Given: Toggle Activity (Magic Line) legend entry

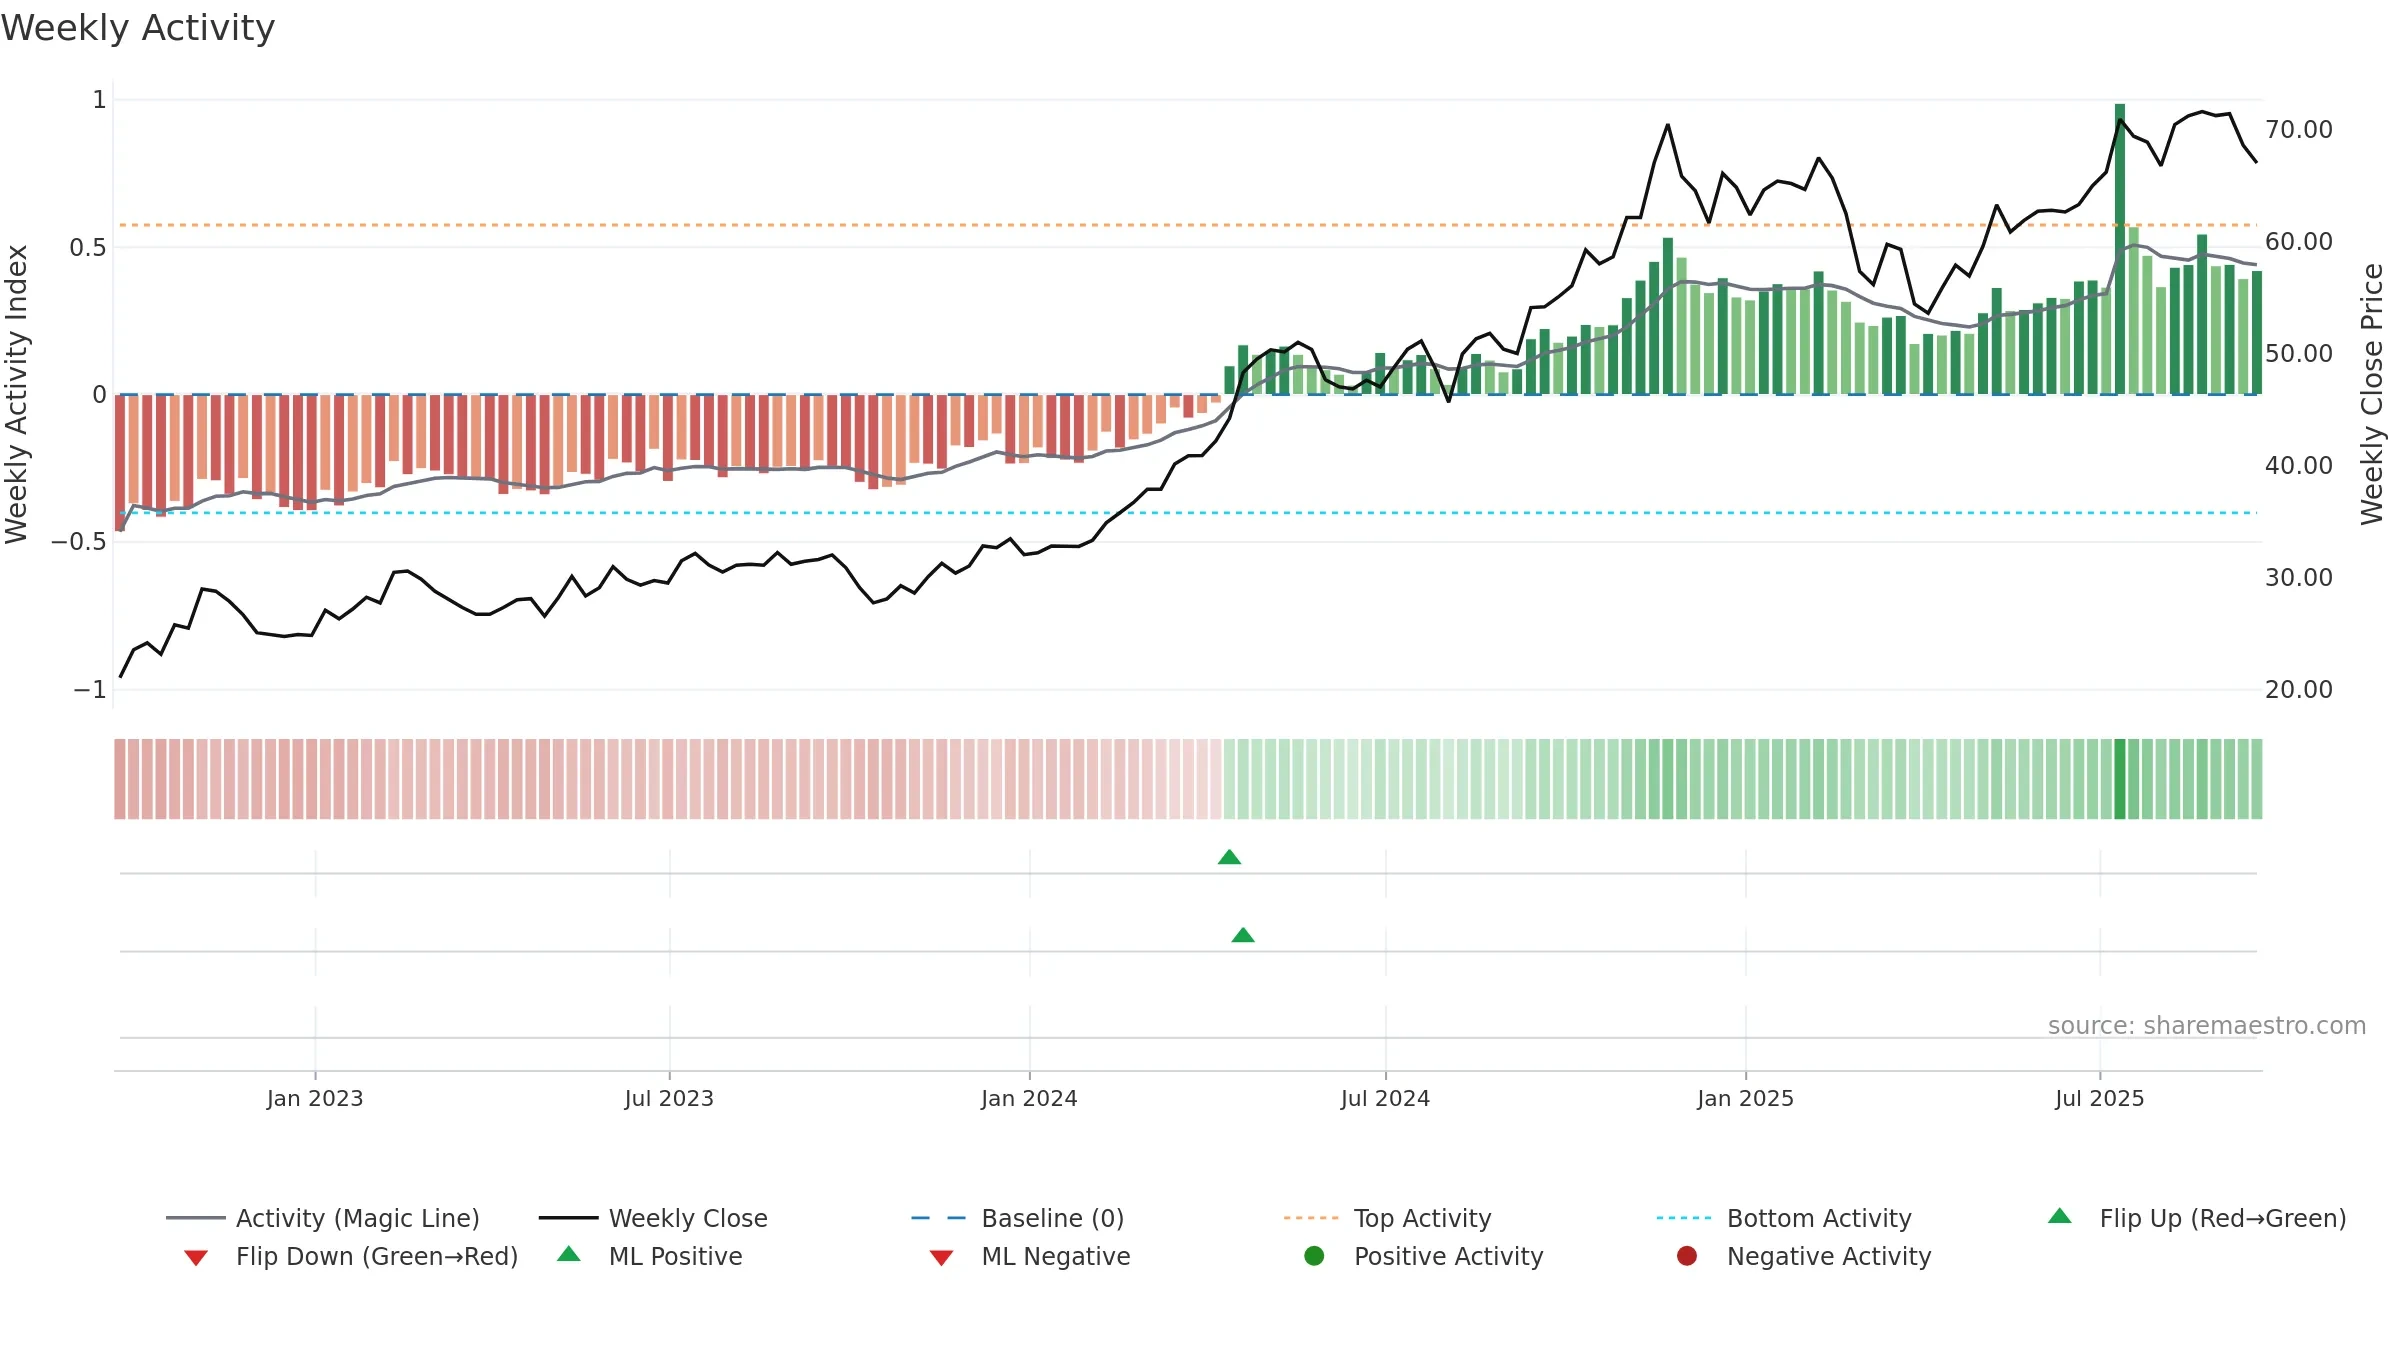Looking at the screenshot, I should coord(323,1218).
